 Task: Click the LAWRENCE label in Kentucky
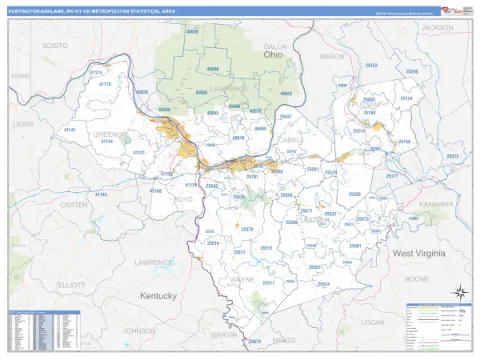click(153, 263)
